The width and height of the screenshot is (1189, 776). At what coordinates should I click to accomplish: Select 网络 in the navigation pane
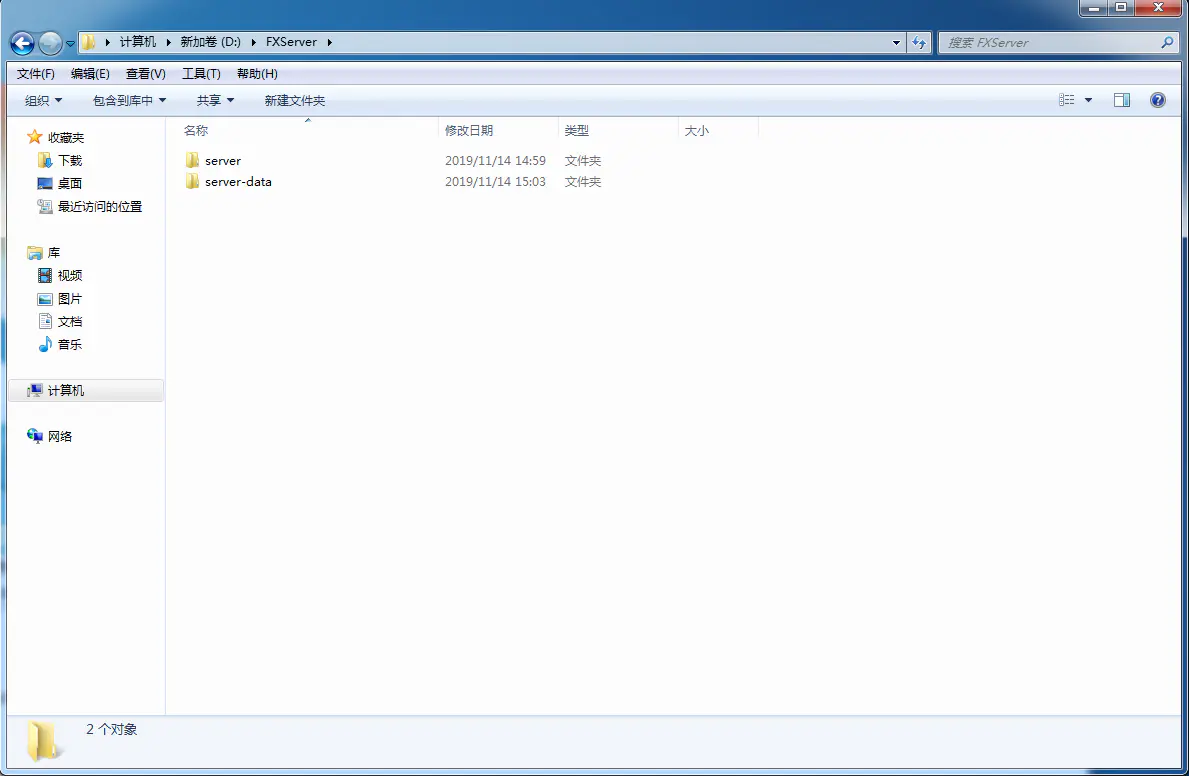click(x=60, y=436)
